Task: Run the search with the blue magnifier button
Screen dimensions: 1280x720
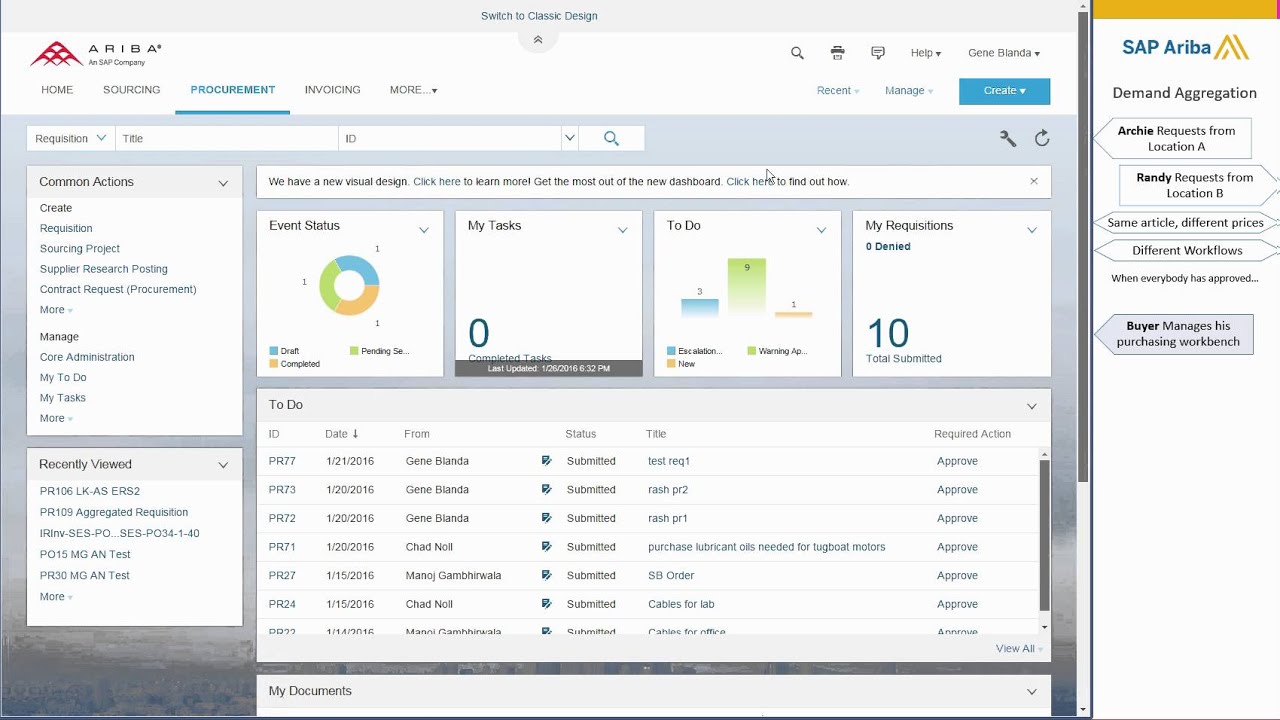Action: click(x=612, y=138)
